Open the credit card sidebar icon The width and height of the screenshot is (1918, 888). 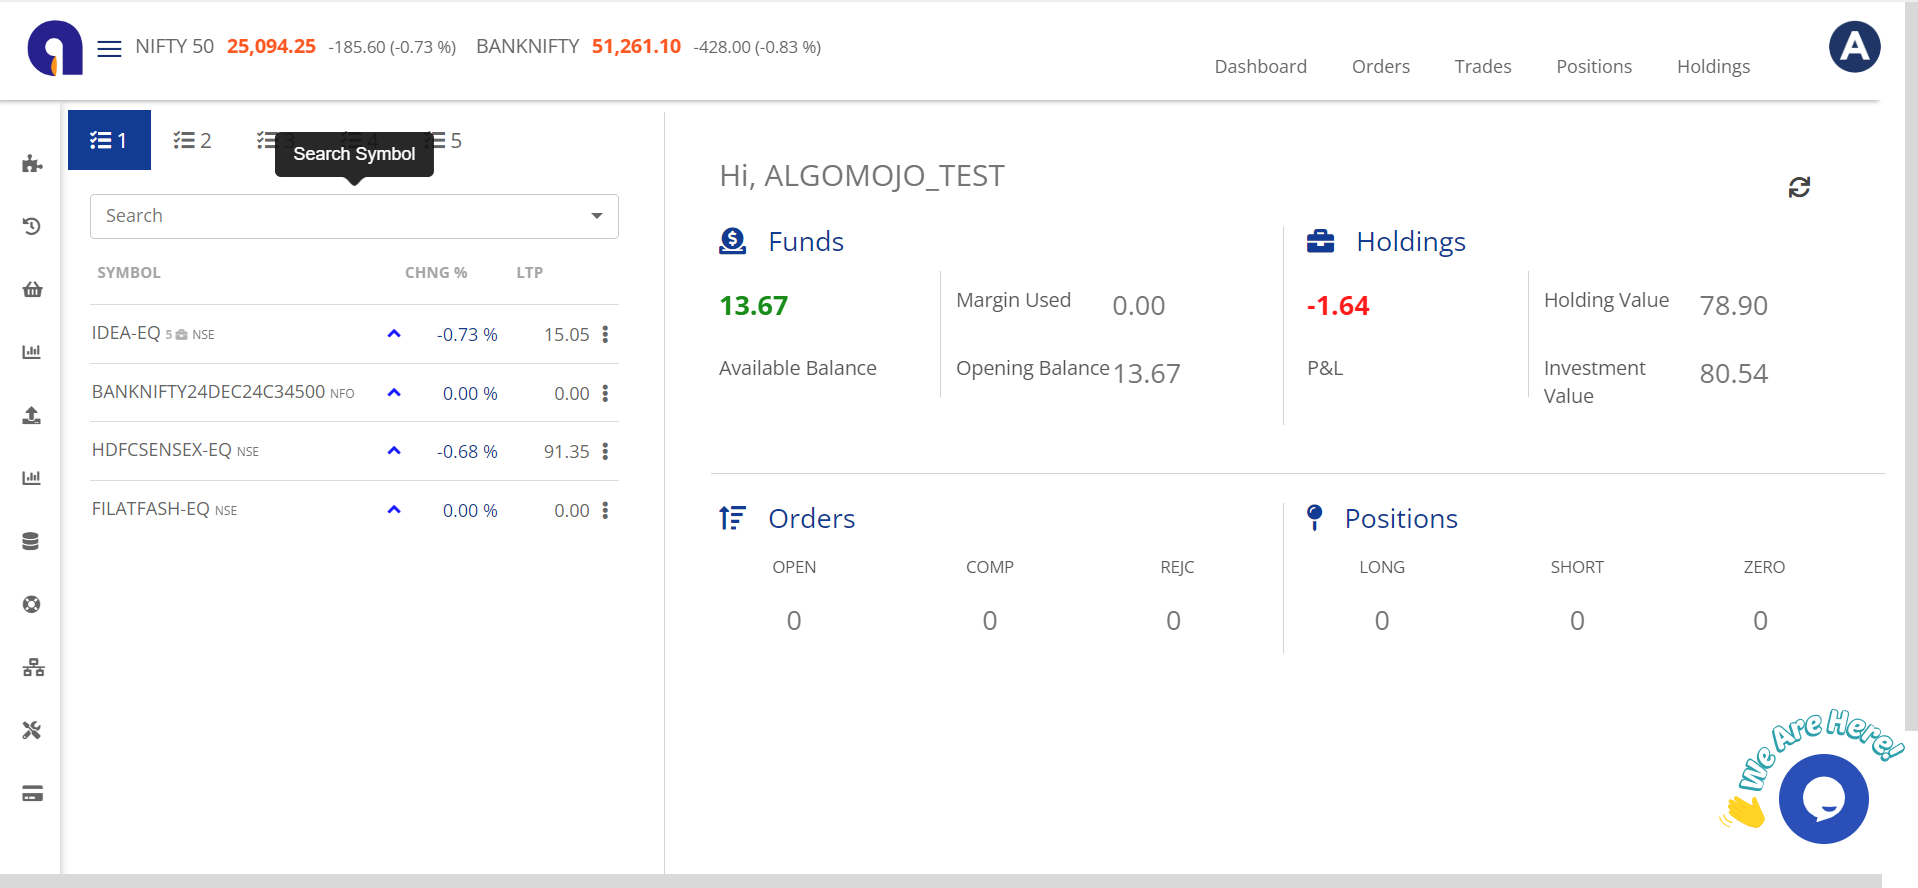pyautogui.click(x=32, y=794)
